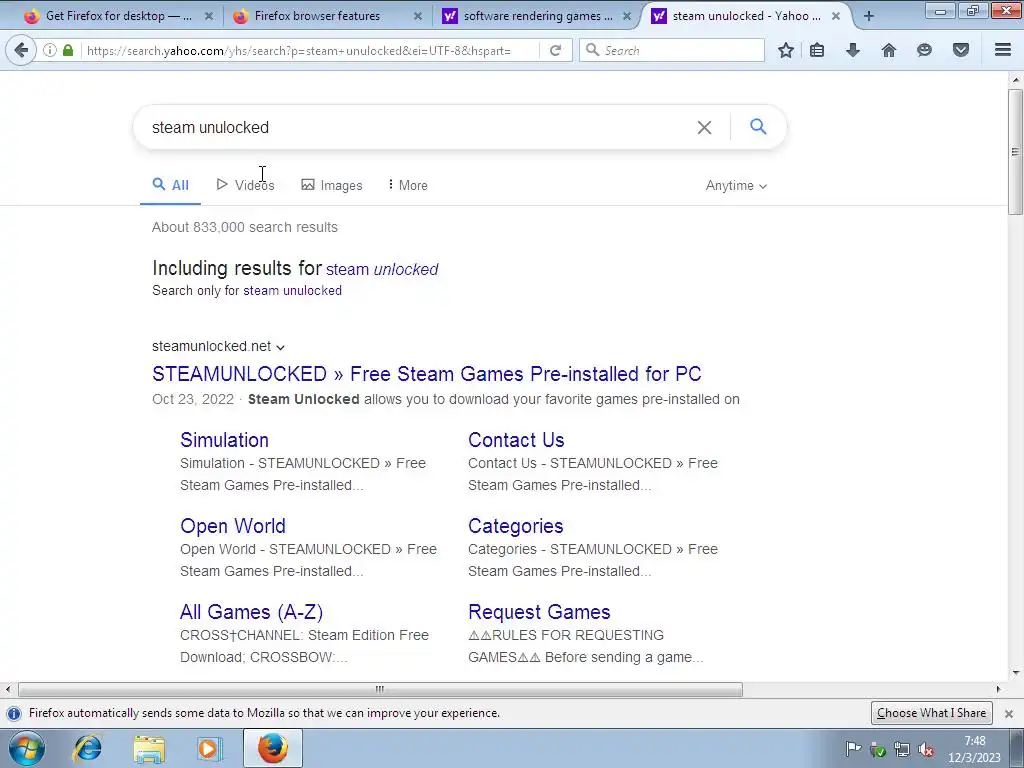
Task: Click 'About 833,000 search results' text
Action: (x=245, y=227)
